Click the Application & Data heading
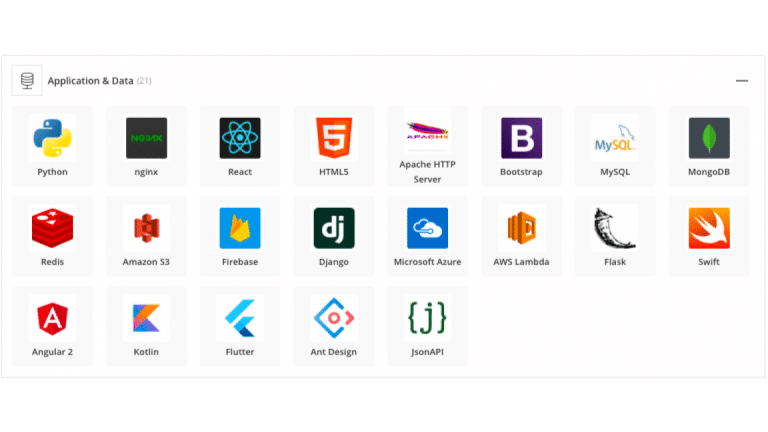768x432 pixels. [x=90, y=80]
